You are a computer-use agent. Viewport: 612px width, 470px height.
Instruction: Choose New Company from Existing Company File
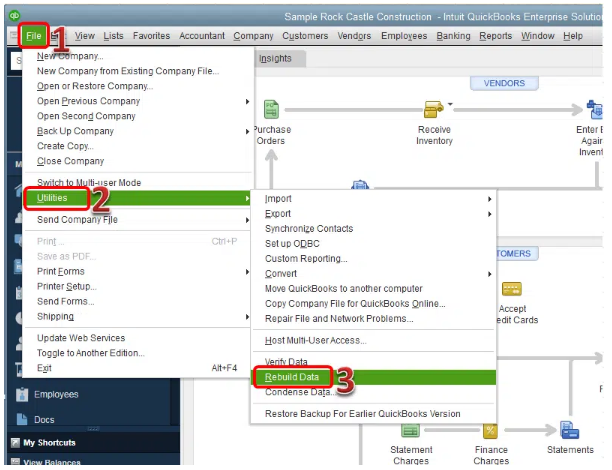[138, 71]
